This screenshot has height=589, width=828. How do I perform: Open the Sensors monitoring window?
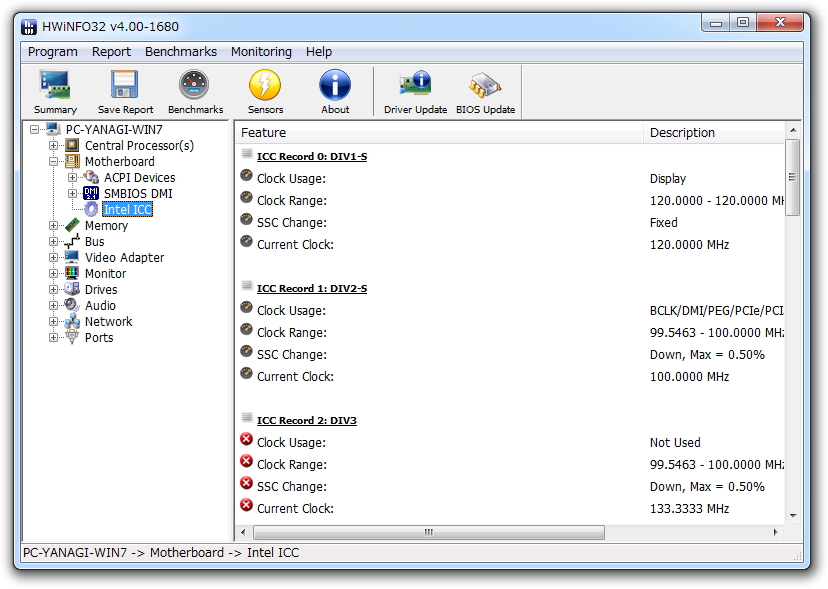point(264,85)
